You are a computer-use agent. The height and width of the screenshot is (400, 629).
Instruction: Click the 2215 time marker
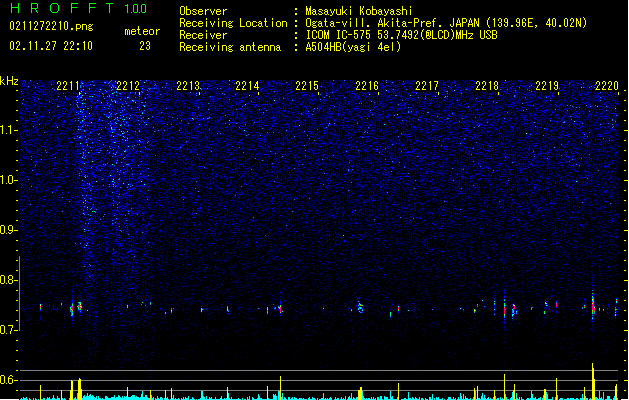pos(307,86)
